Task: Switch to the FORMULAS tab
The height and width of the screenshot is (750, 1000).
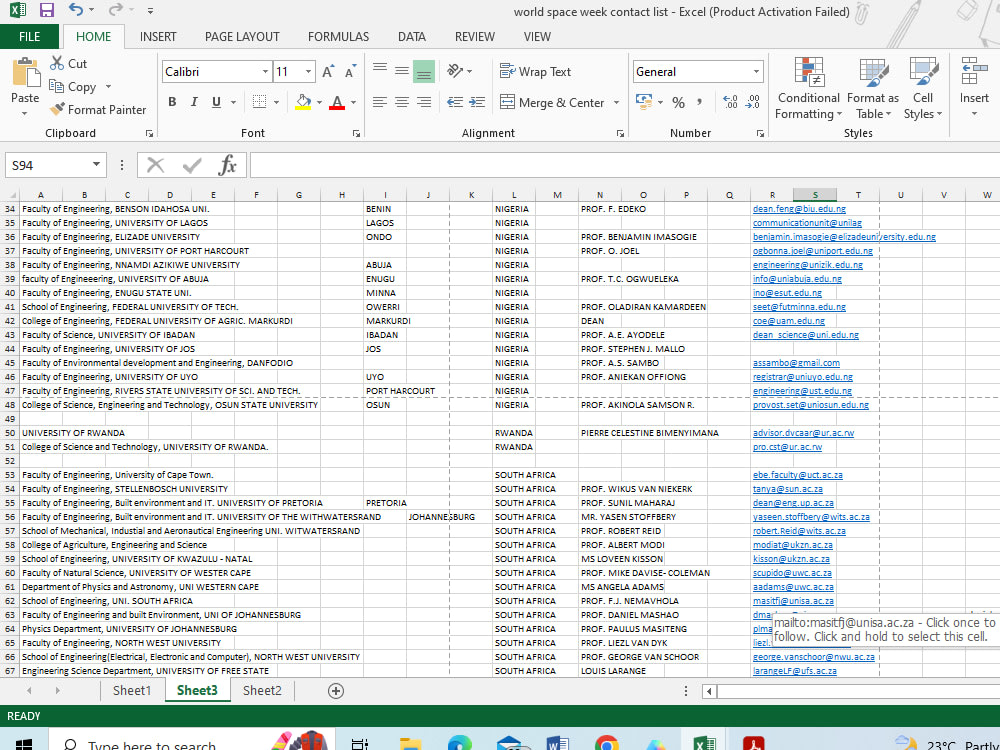Action: (x=339, y=37)
